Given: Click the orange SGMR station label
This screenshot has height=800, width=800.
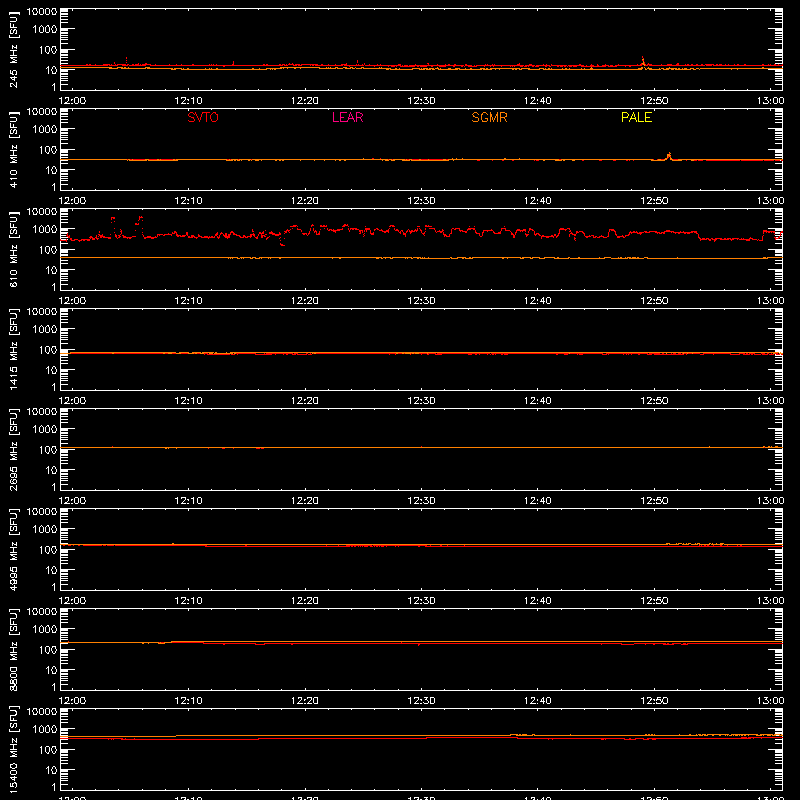Looking at the screenshot, I should [x=489, y=117].
